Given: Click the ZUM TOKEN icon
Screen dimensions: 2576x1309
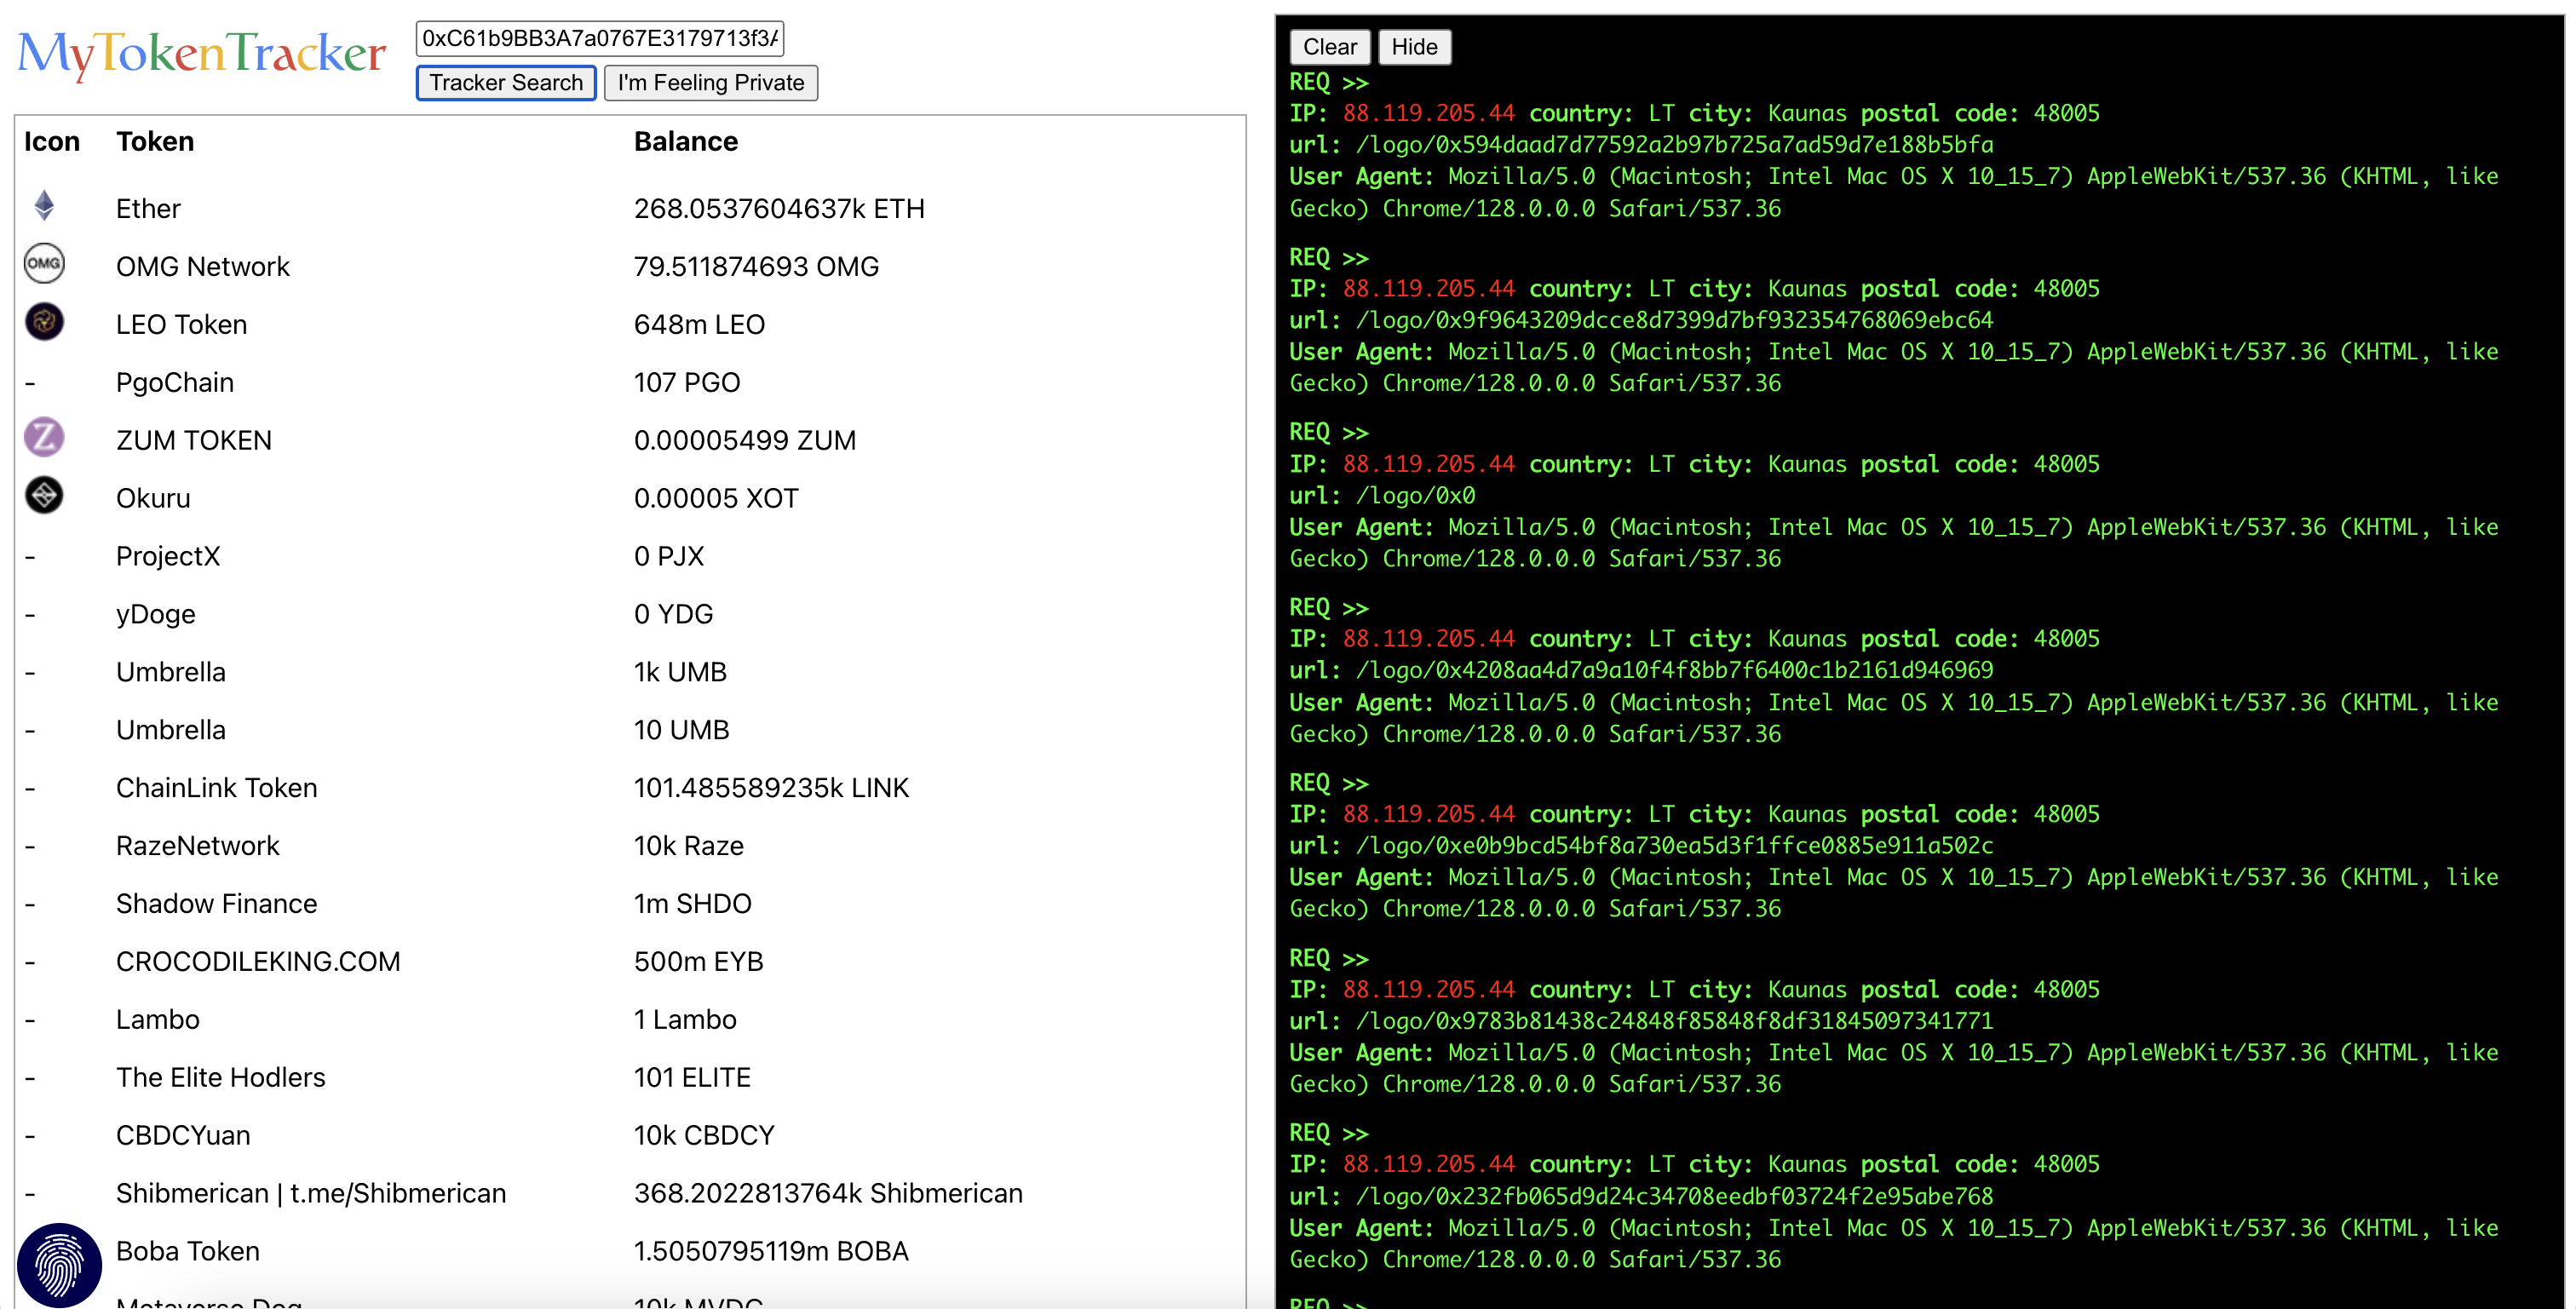Looking at the screenshot, I should [x=44, y=438].
